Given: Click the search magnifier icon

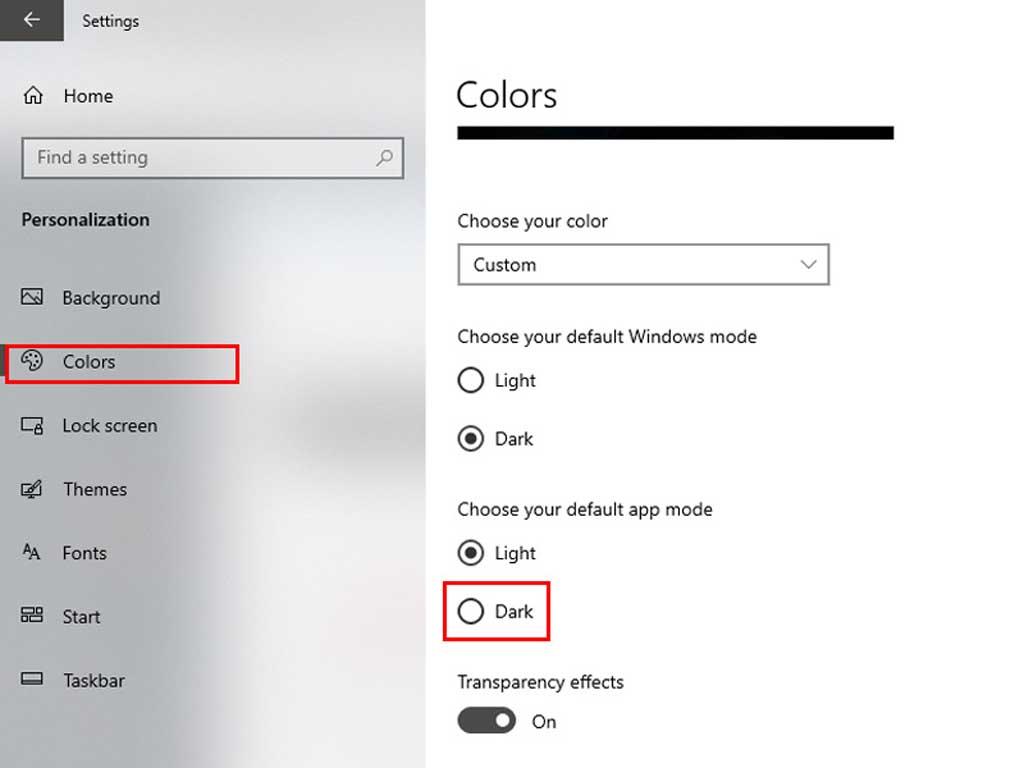Looking at the screenshot, I should click(384, 158).
